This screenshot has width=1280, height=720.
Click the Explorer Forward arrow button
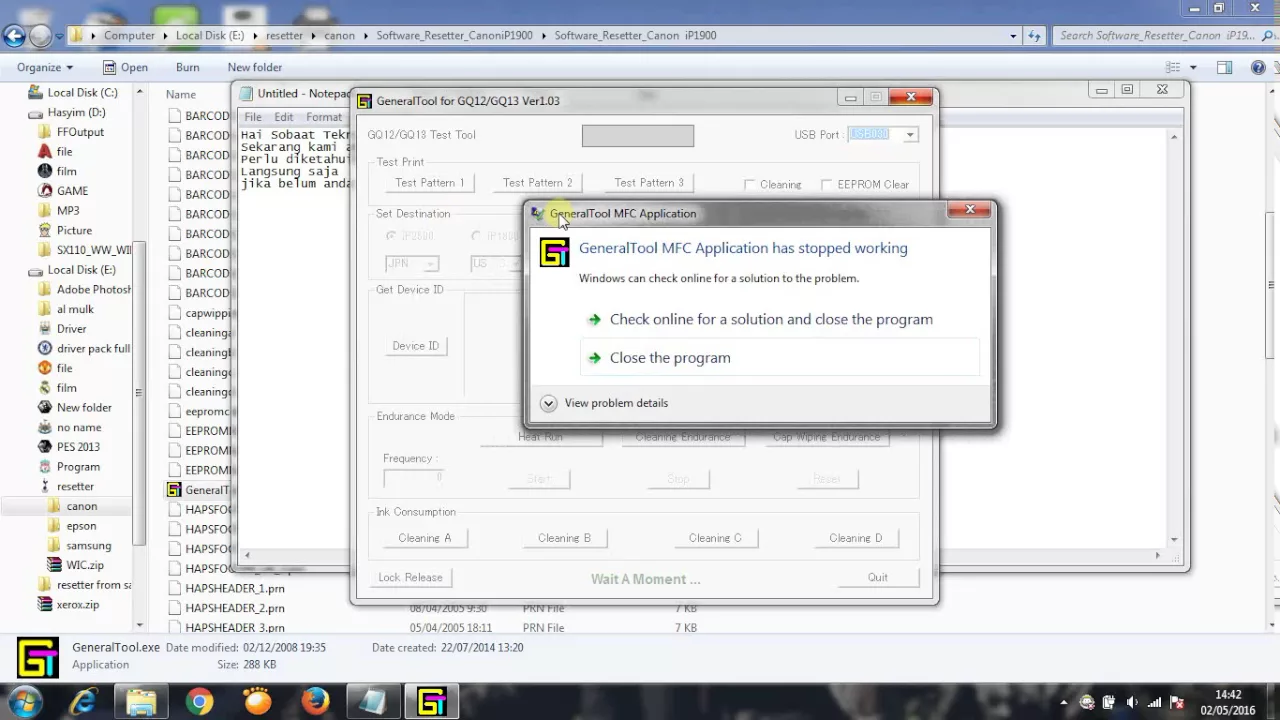40,36
